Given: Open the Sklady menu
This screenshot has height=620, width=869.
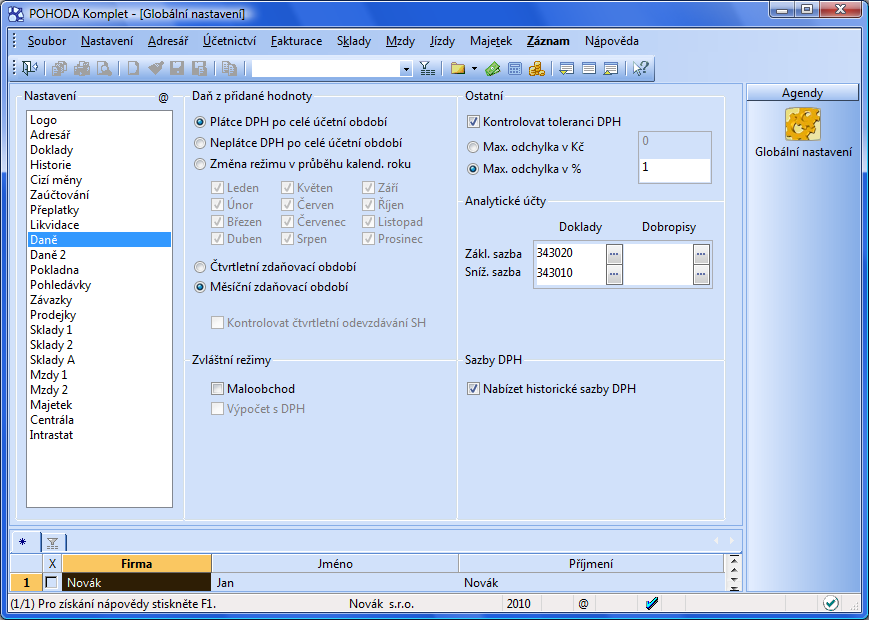Looking at the screenshot, I should (x=354, y=41).
